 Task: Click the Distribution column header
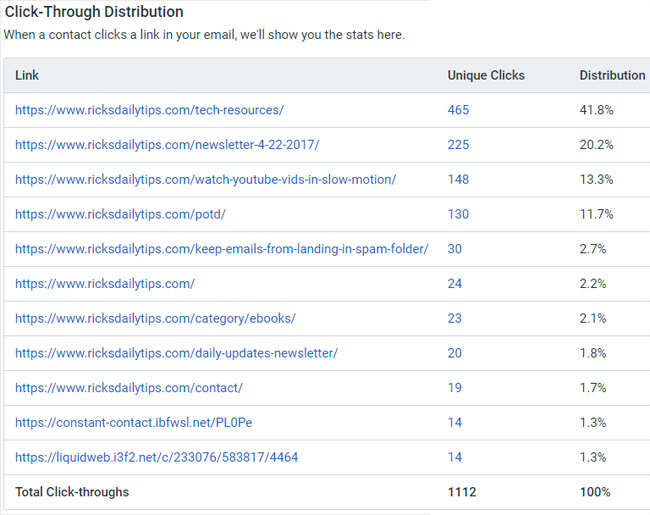click(x=612, y=75)
